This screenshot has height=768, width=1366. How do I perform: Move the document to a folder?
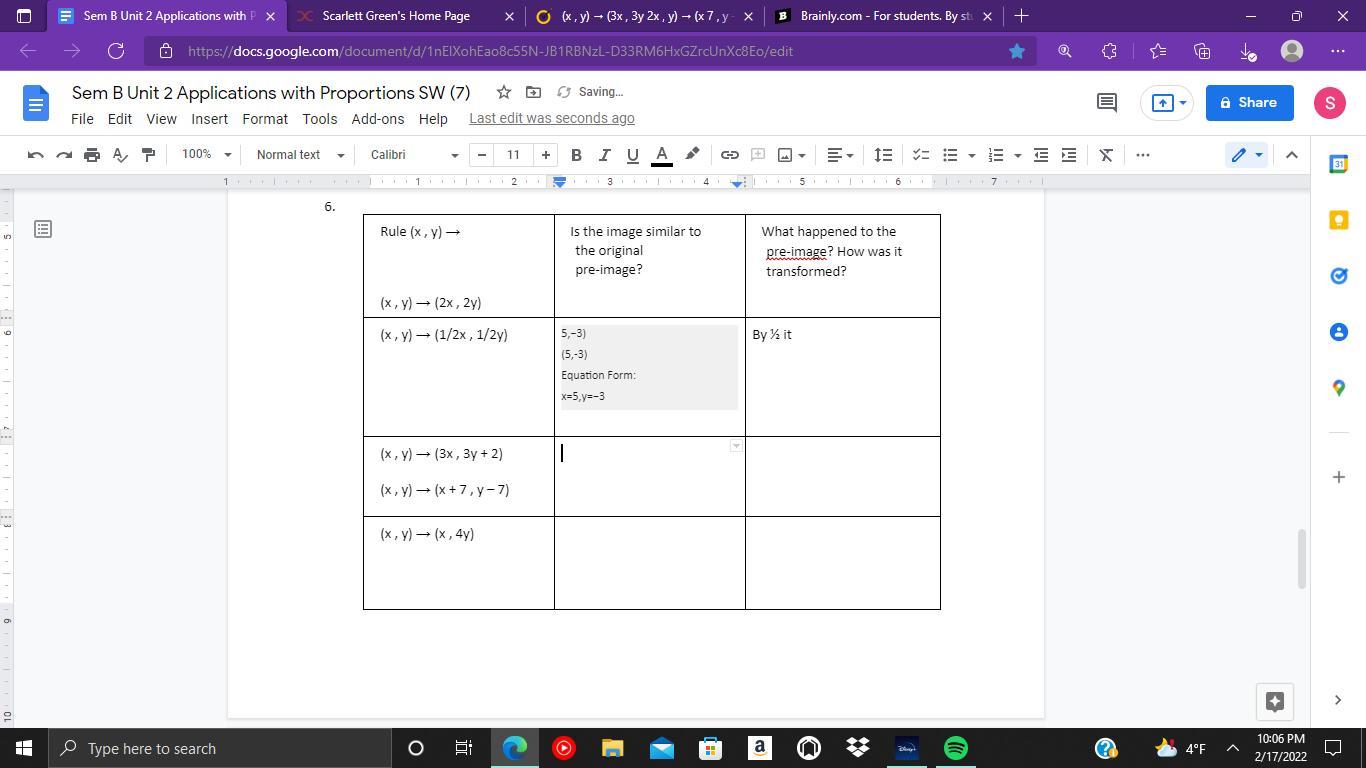tap(533, 92)
